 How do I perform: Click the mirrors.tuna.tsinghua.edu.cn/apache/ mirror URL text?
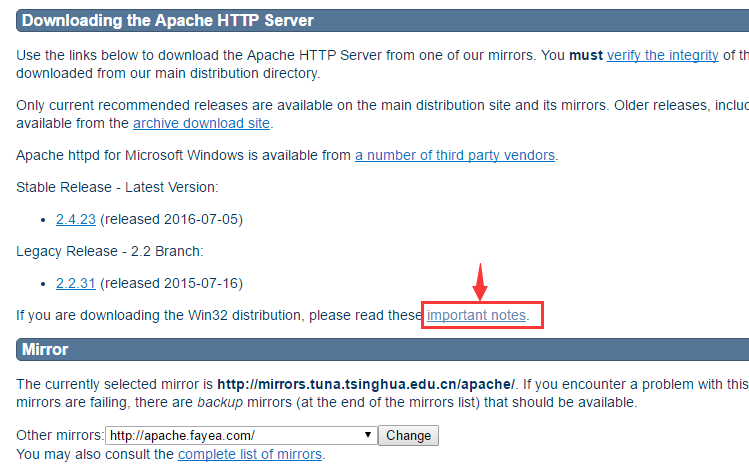pos(366,384)
